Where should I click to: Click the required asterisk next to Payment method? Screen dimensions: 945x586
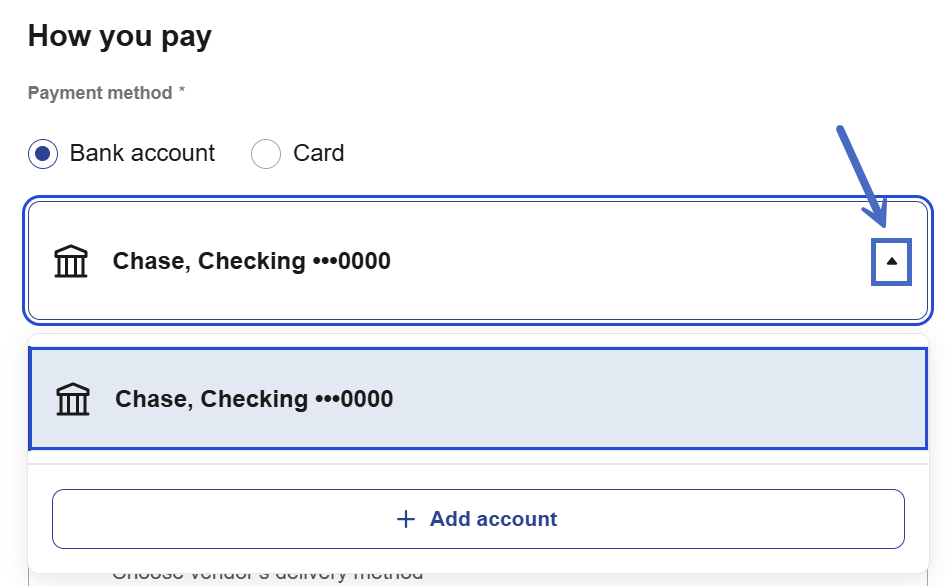click(x=182, y=92)
